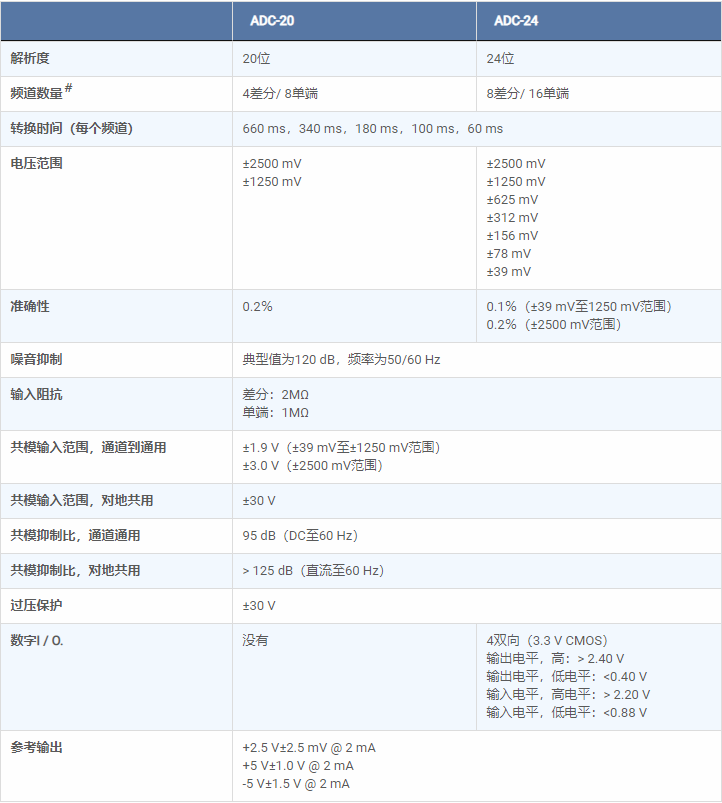Click the +2.5 V±2.5 mV reference output line
The height and width of the screenshot is (803, 722).
[309, 748]
